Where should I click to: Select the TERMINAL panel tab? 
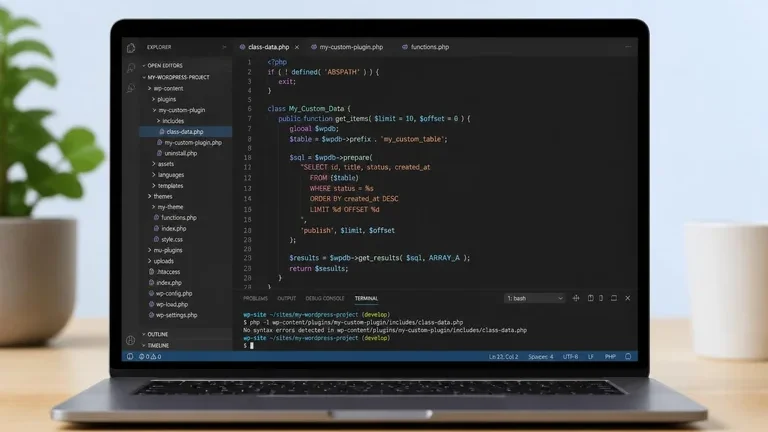366,298
